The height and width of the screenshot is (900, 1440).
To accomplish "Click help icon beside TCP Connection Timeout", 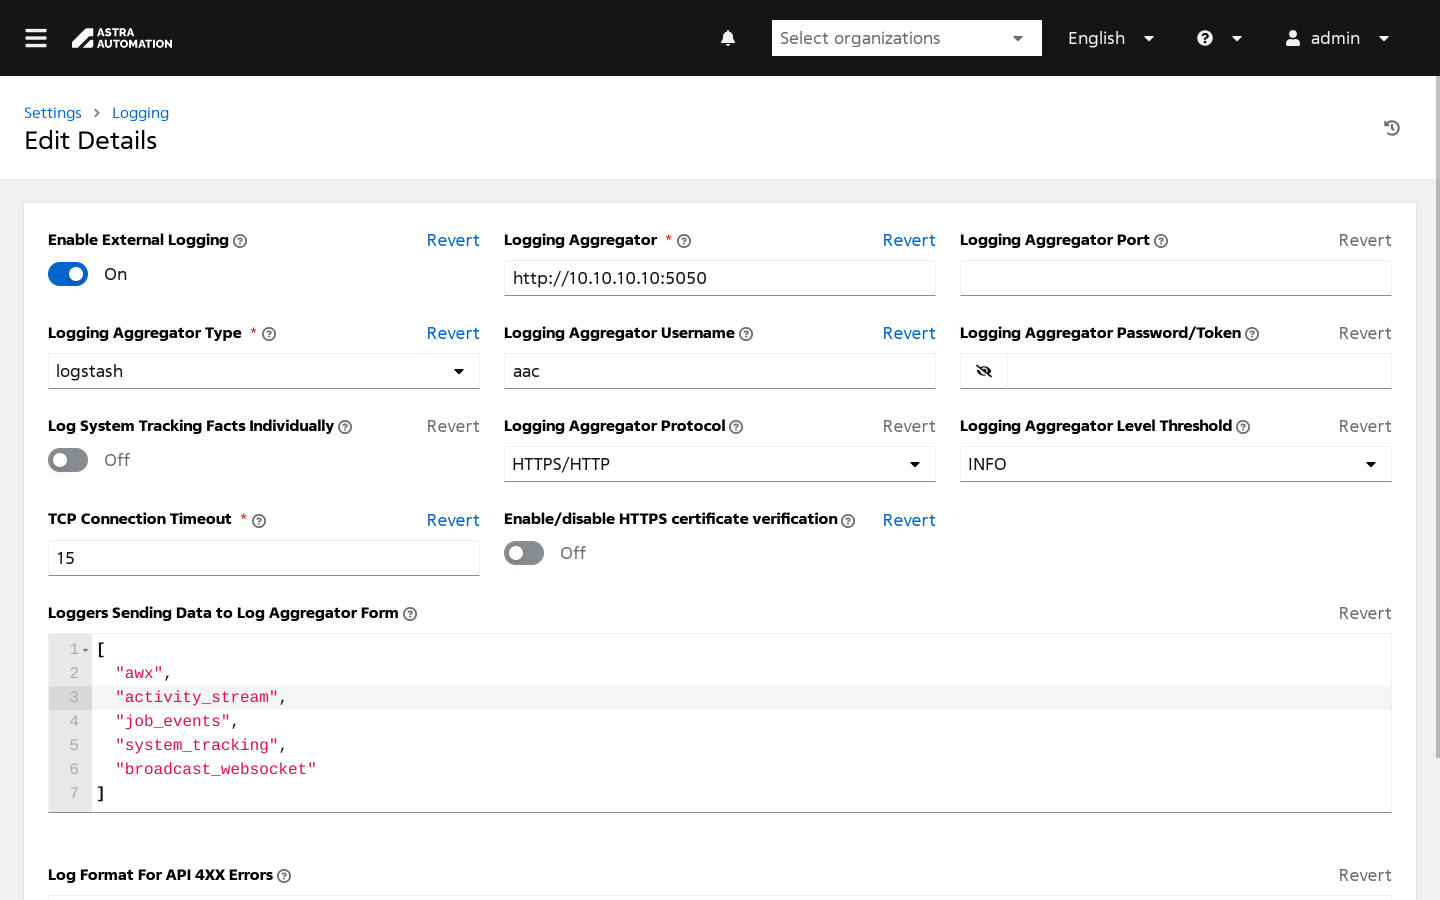I will pyautogui.click(x=259, y=521).
